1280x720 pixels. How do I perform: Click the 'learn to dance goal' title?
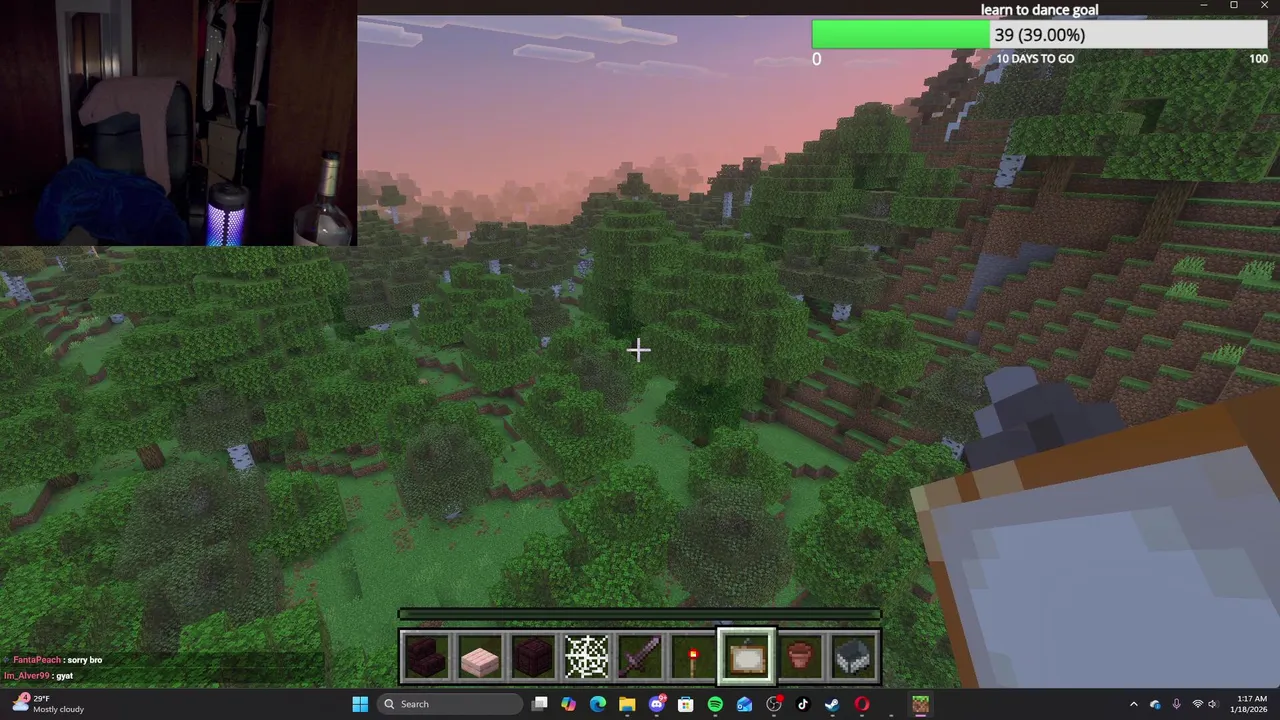coord(1039,10)
